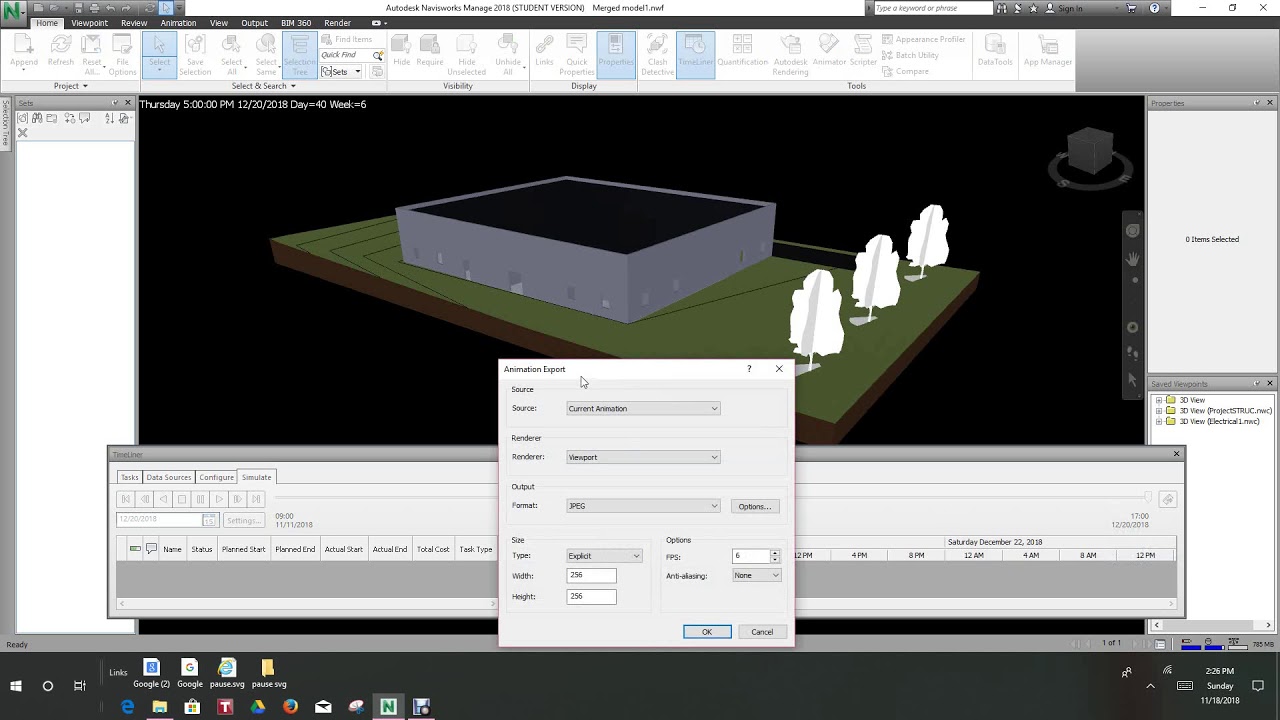Open the Anti-aliasing dropdown
This screenshot has width=1280, height=720.
tap(756, 575)
